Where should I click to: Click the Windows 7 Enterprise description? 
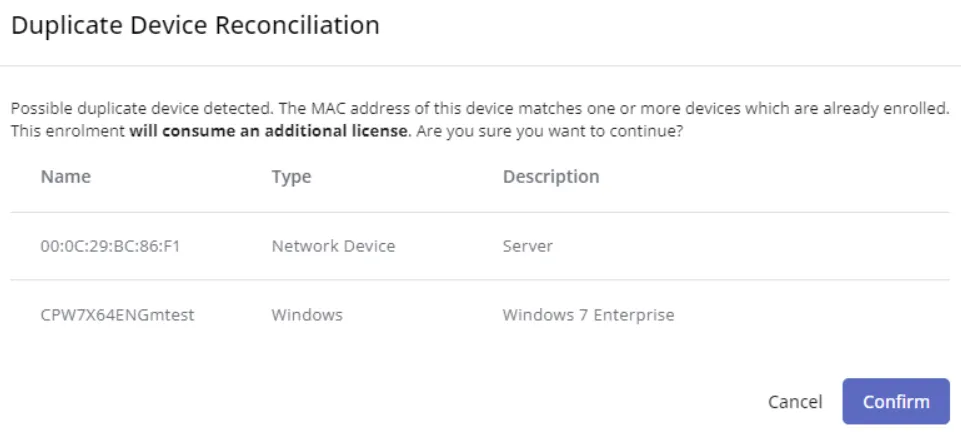588,315
